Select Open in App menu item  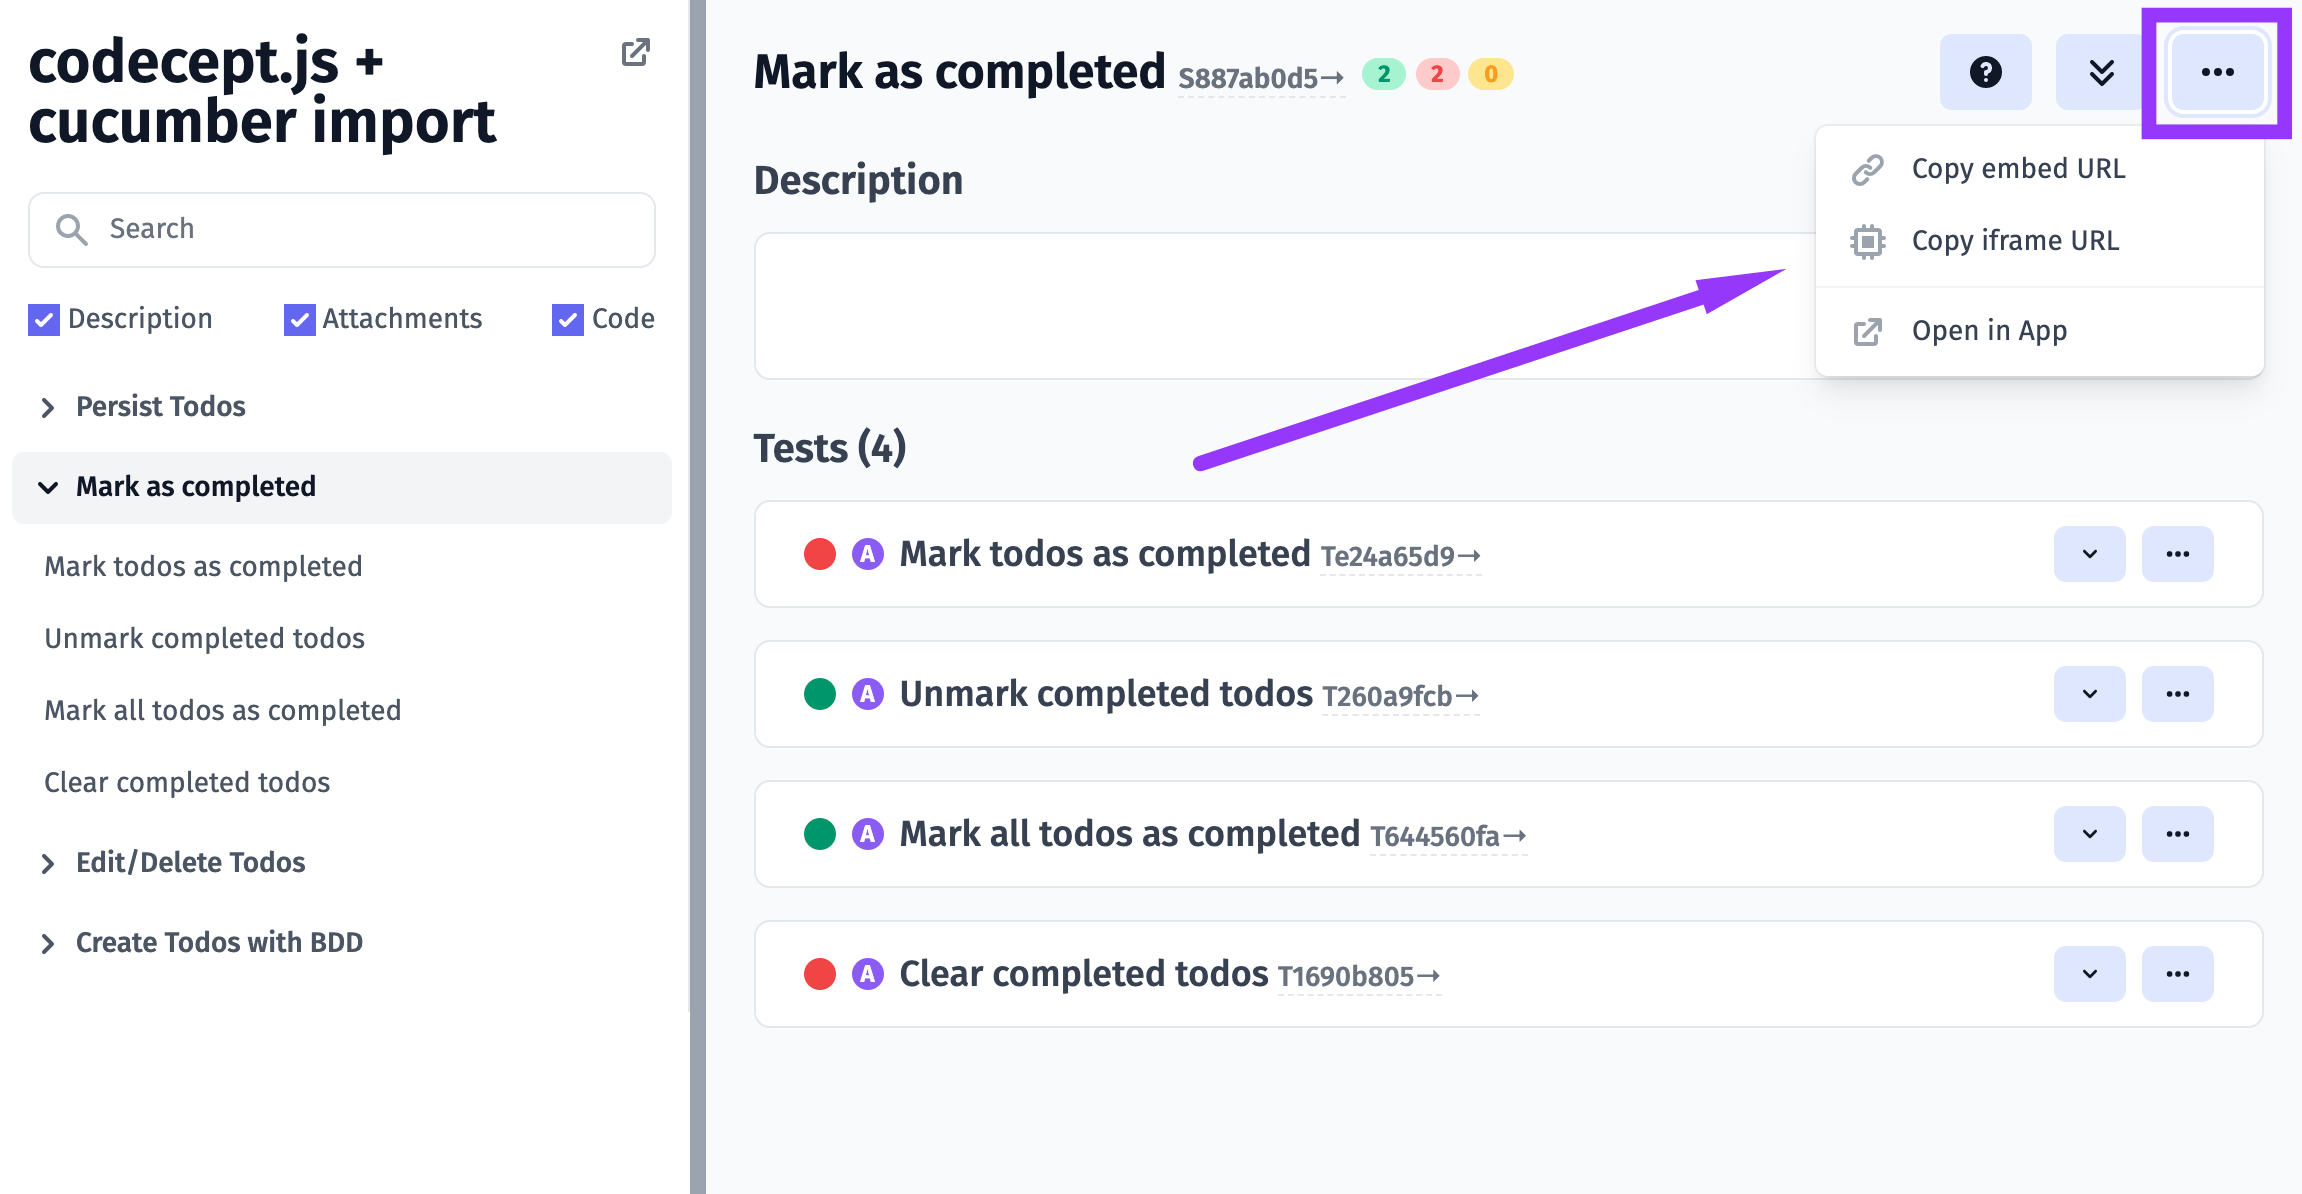(x=2039, y=331)
